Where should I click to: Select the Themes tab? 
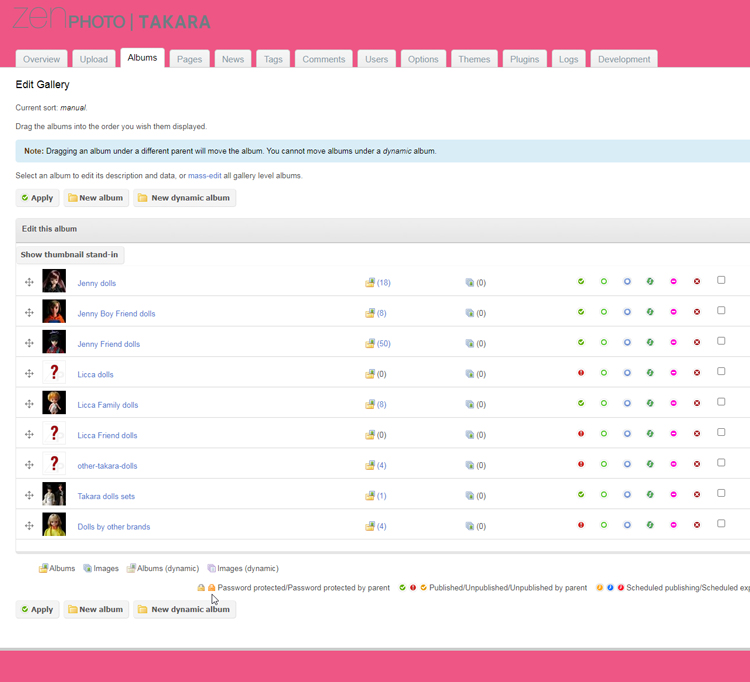point(474,59)
